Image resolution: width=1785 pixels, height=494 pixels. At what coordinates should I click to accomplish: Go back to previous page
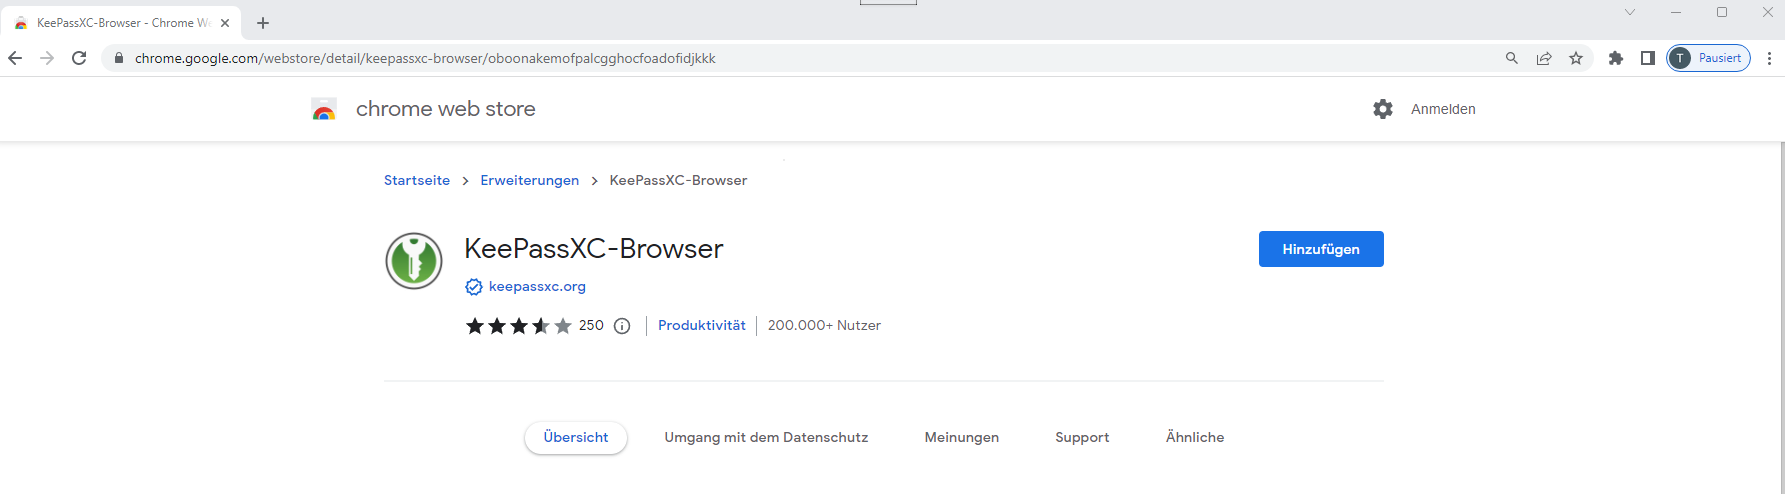15,58
